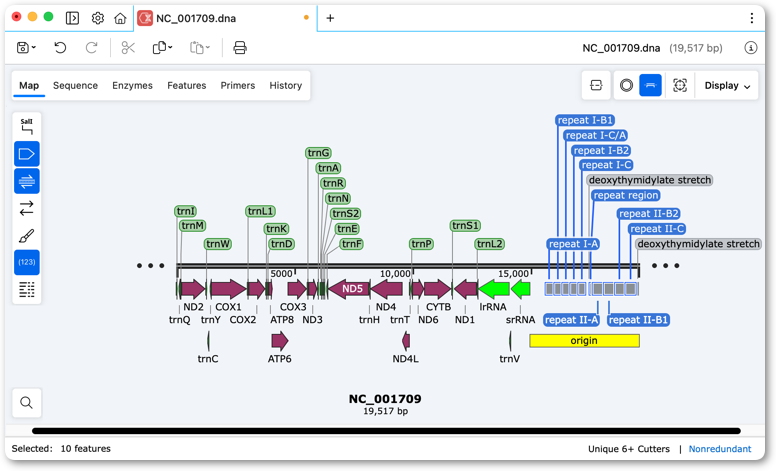This screenshot has width=776, height=471.
Task: Click the Nonredundant link
Action: [x=720, y=449]
